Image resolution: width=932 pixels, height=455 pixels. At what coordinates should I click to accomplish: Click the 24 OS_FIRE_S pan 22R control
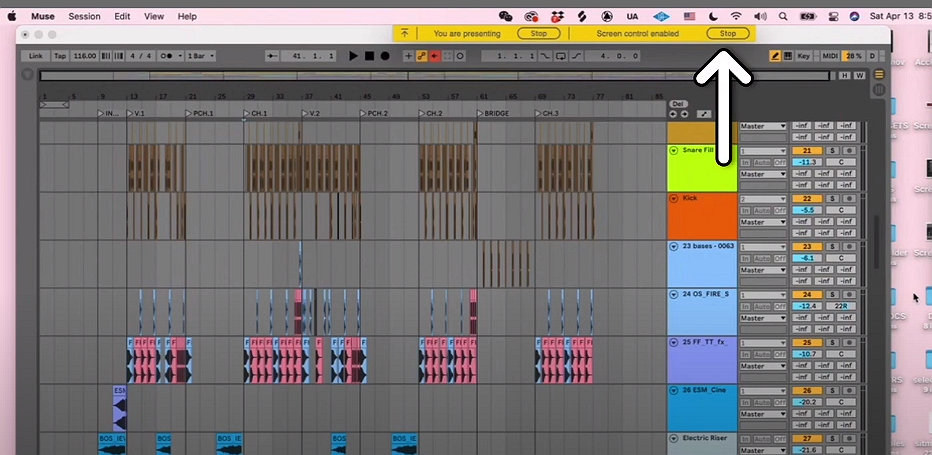841,306
